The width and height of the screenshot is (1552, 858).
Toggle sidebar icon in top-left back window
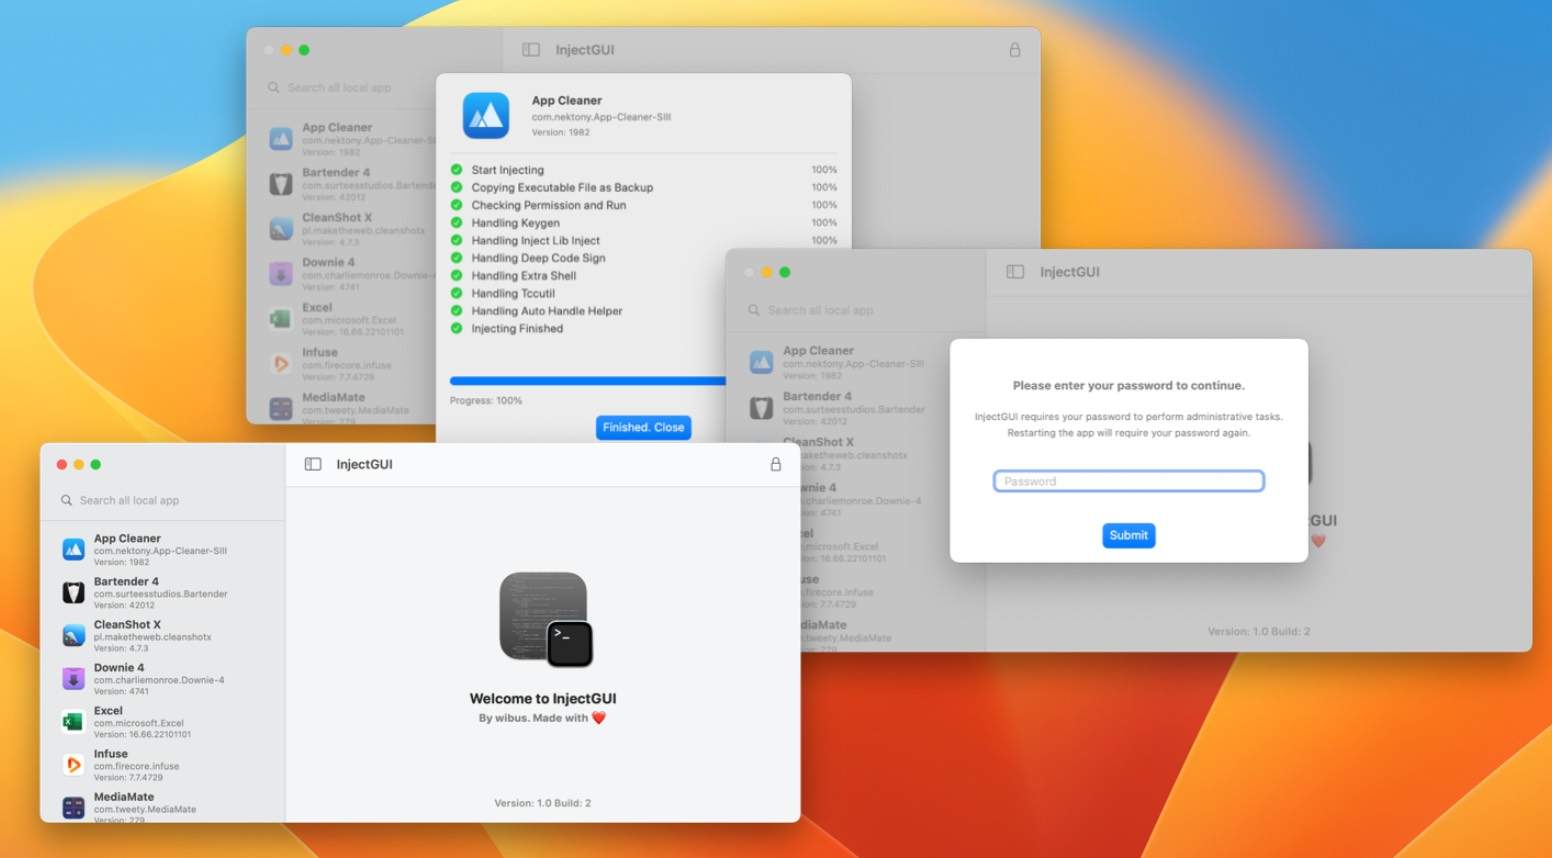point(531,49)
